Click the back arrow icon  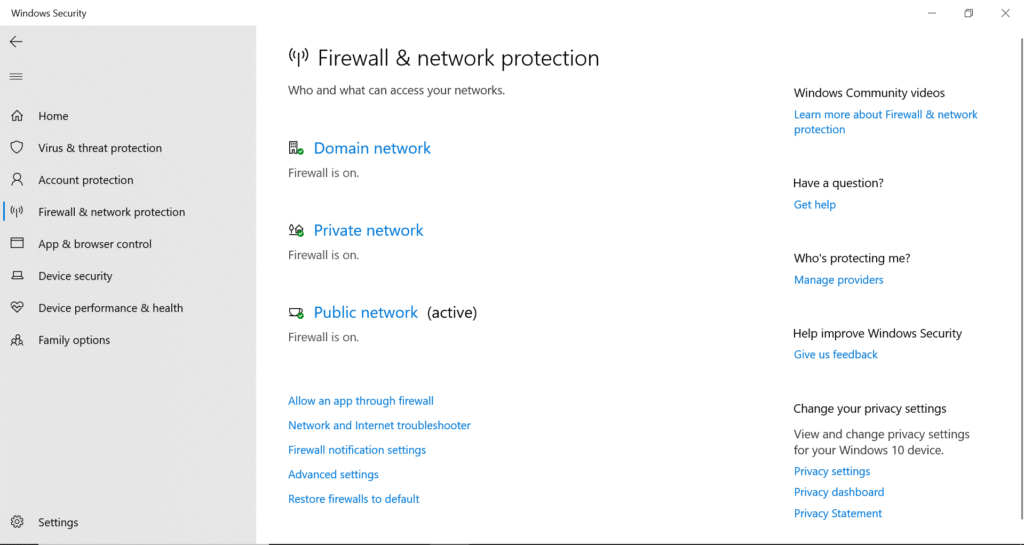[x=16, y=42]
